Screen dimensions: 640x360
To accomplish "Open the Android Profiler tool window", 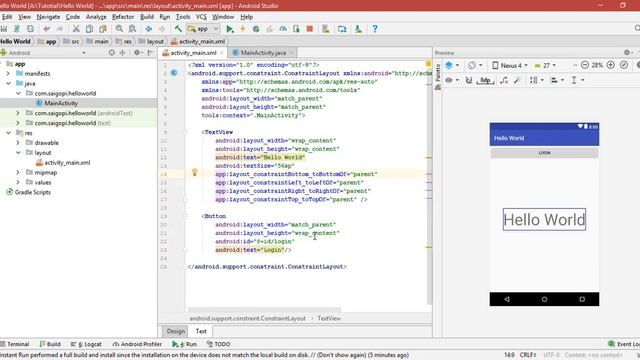I will point(137,344).
